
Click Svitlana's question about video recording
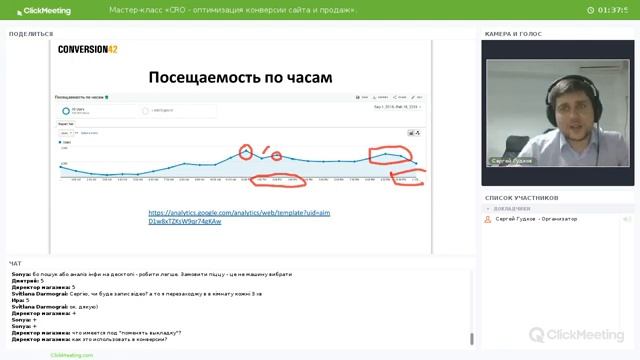(x=137, y=294)
